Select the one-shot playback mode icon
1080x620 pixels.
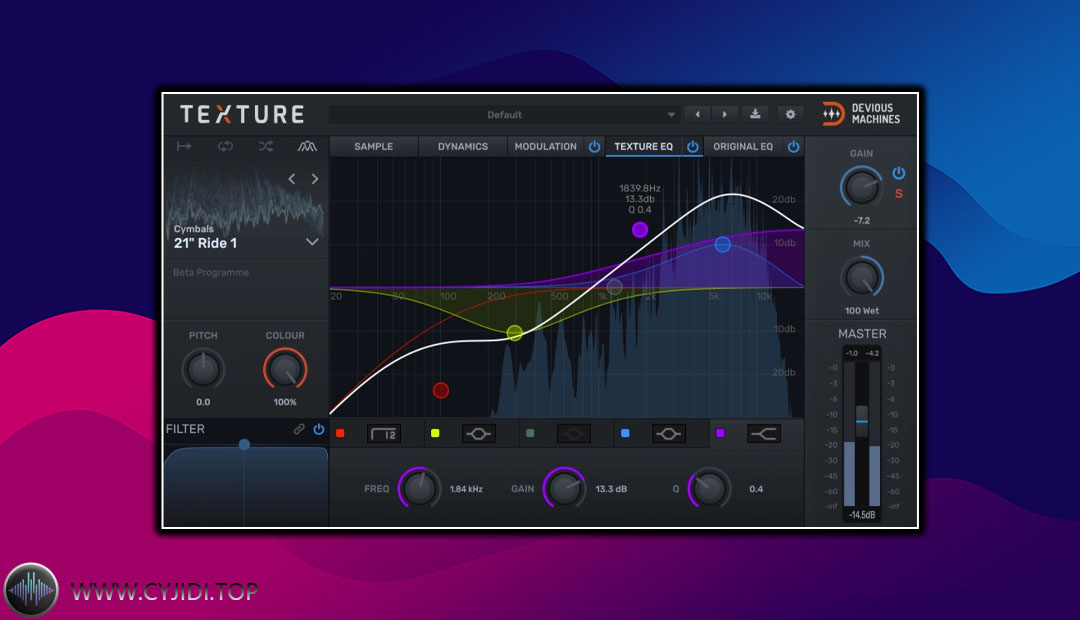coord(184,146)
